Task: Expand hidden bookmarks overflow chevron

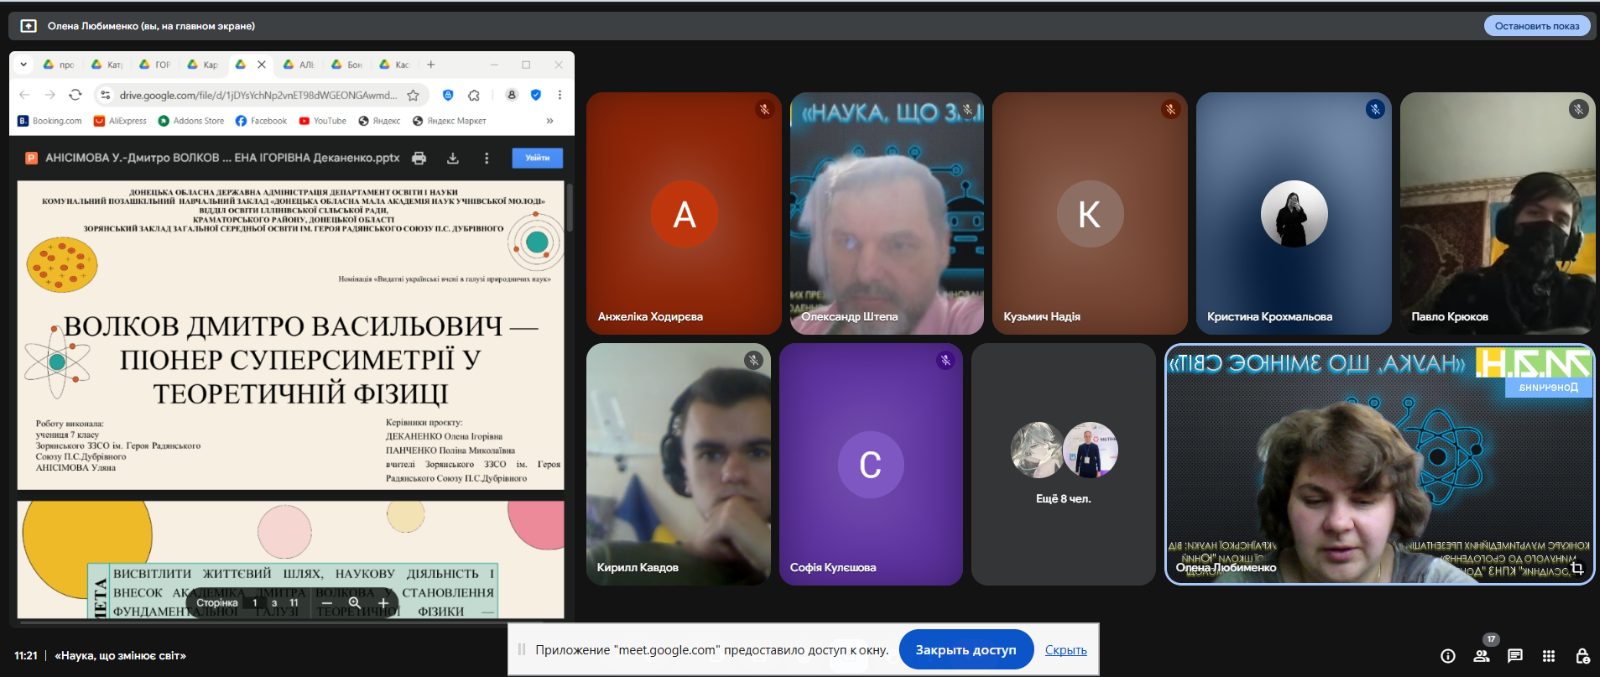Action: (549, 121)
